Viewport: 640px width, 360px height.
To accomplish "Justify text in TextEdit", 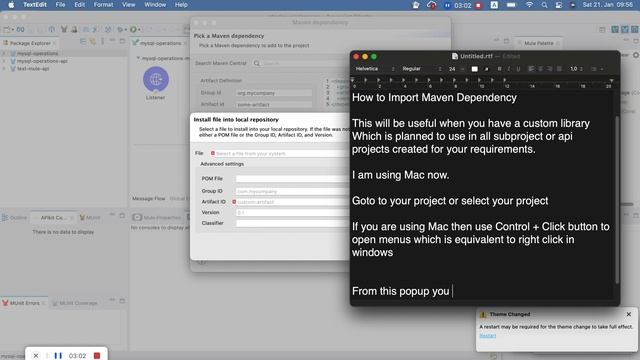I will click(x=559, y=69).
